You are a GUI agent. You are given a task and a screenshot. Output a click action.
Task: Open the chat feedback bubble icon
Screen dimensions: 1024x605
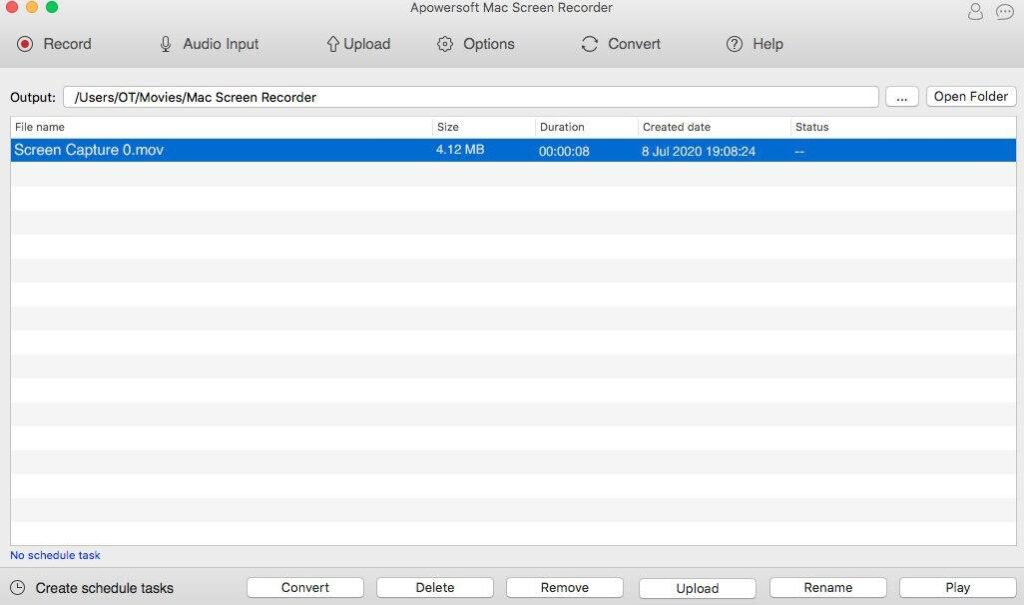1004,12
